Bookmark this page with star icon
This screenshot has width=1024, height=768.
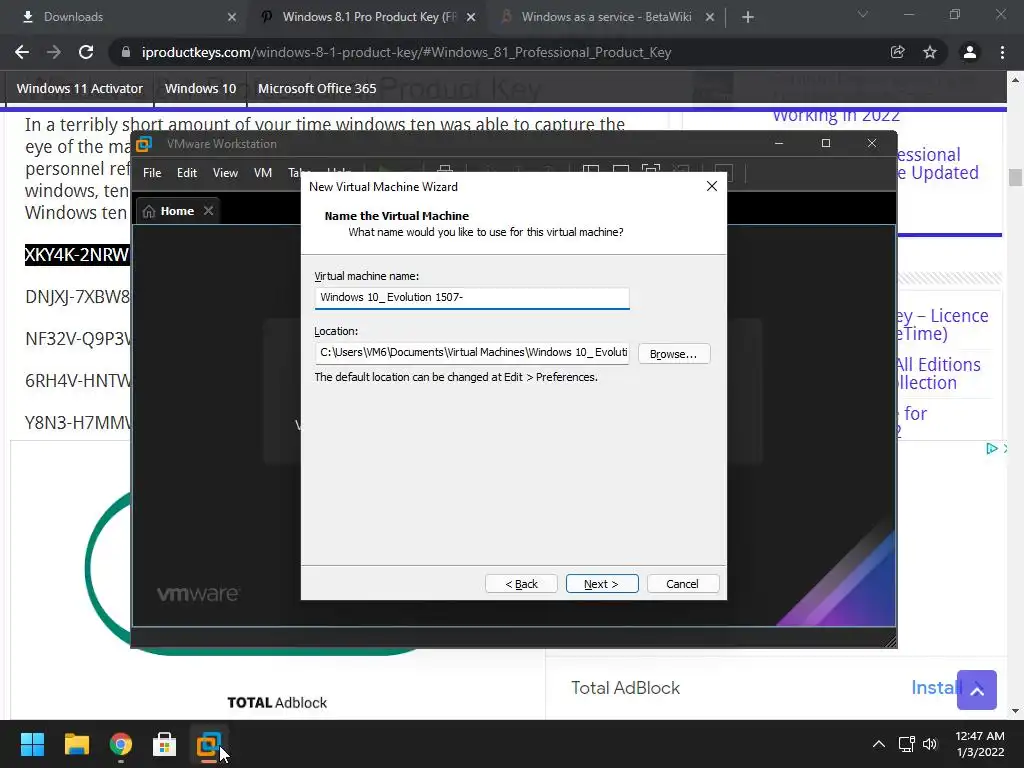(x=930, y=52)
